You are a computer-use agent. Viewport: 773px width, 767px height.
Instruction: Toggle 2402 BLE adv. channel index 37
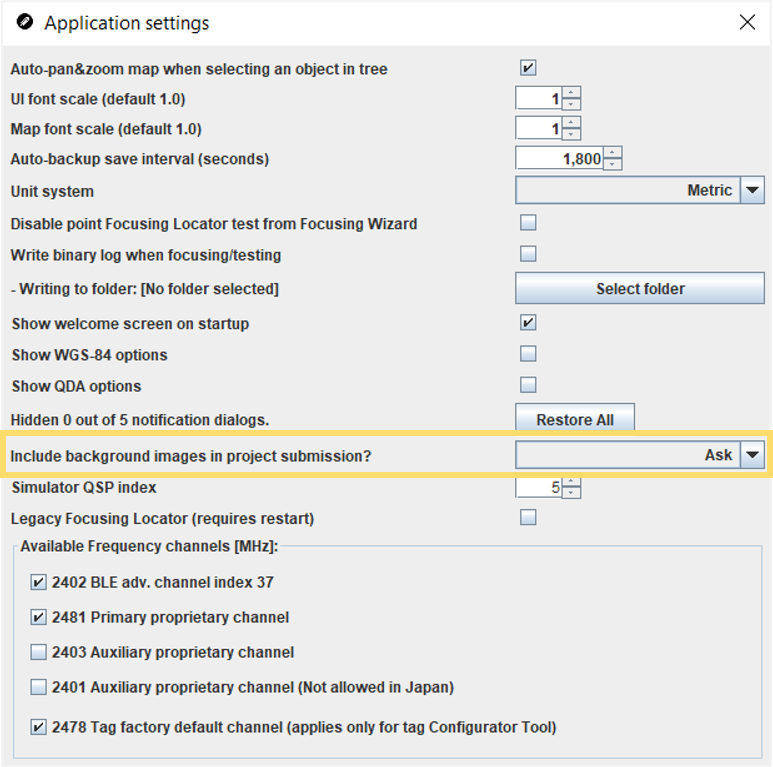tap(38, 582)
